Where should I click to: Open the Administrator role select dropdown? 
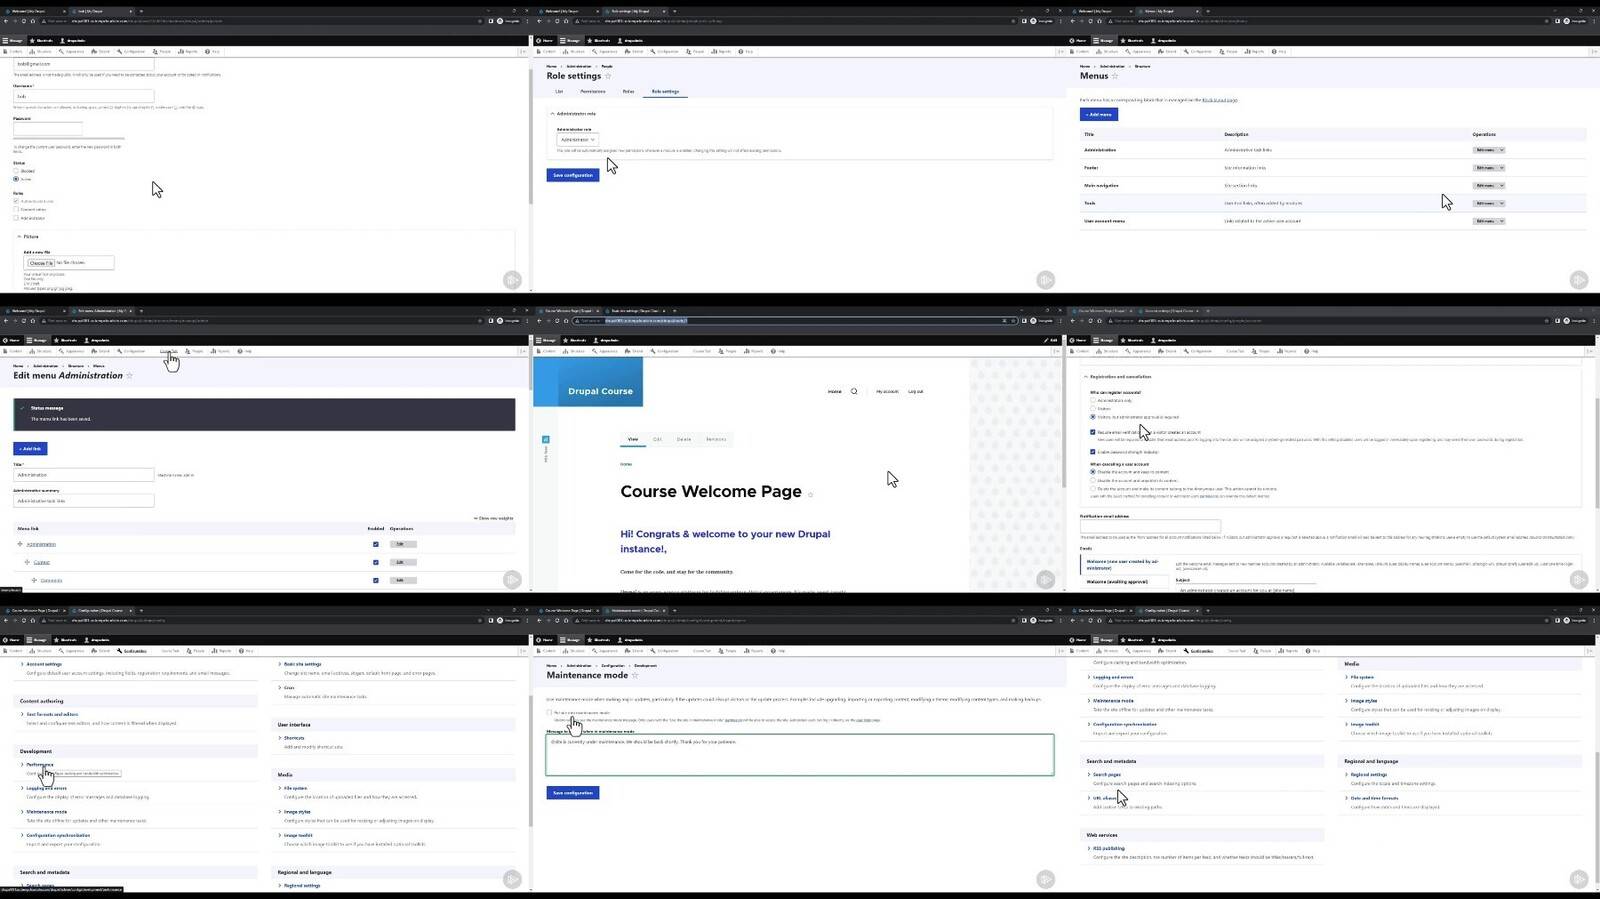point(577,139)
